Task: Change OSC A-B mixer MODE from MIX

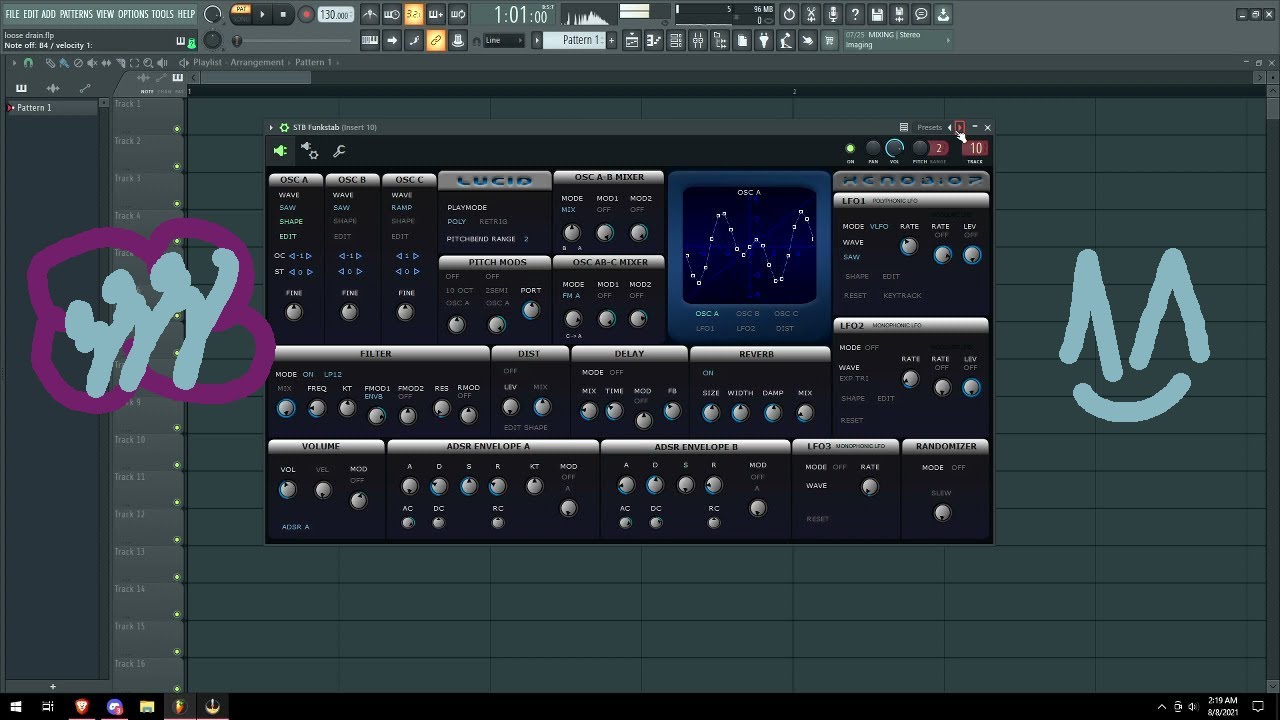Action: 569,210
